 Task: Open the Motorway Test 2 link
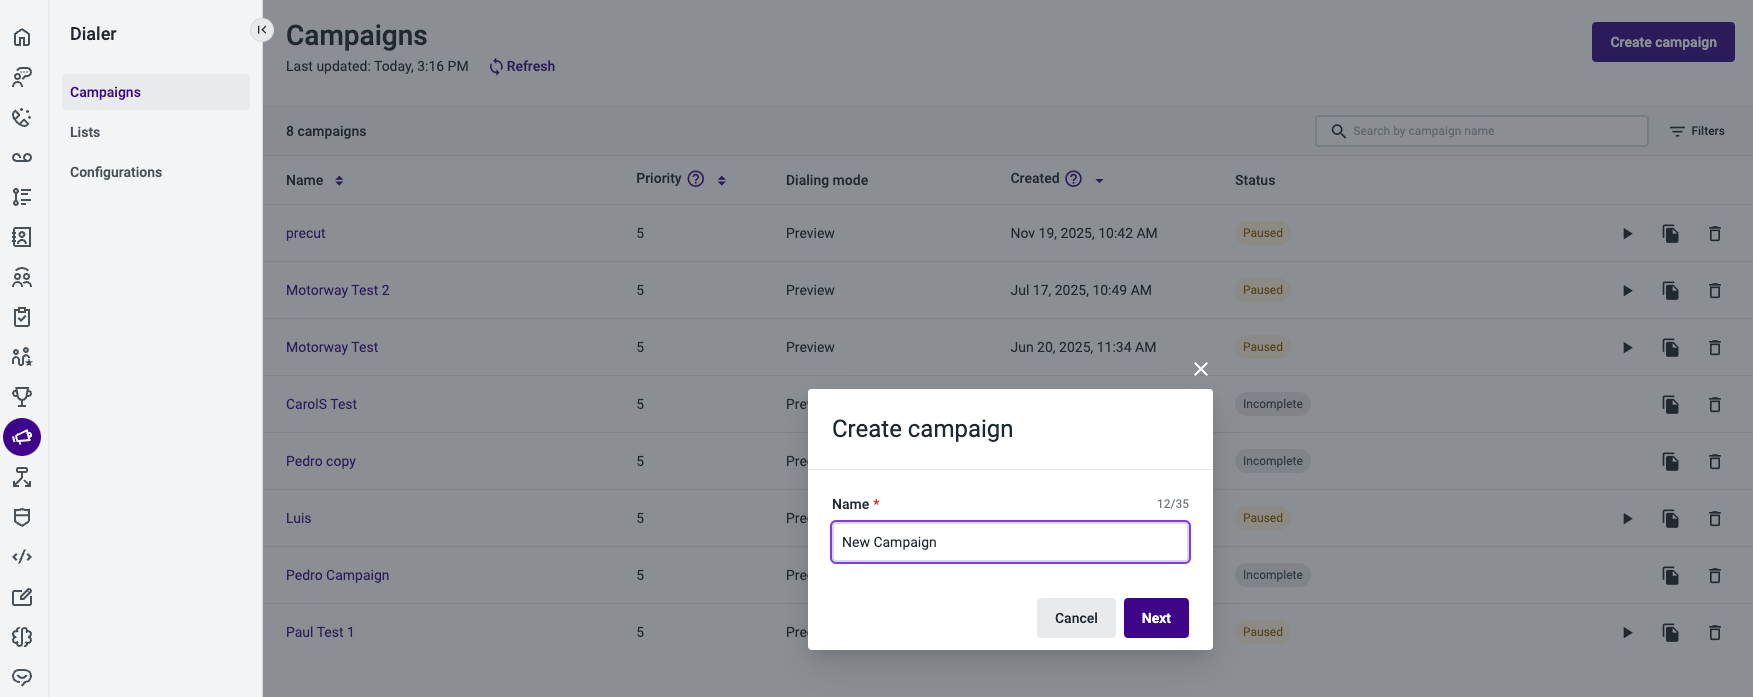pyautogui.click(x=338, y=290)
